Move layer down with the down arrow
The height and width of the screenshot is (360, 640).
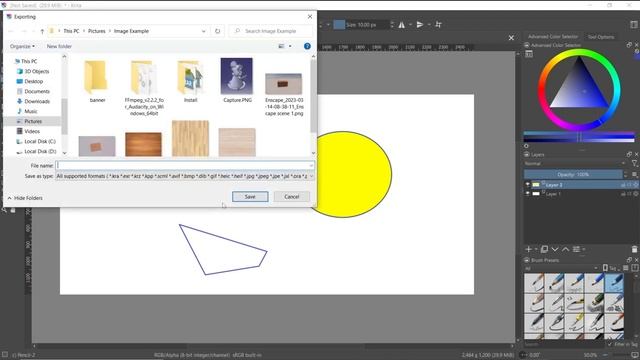click(x=555, y=249)
